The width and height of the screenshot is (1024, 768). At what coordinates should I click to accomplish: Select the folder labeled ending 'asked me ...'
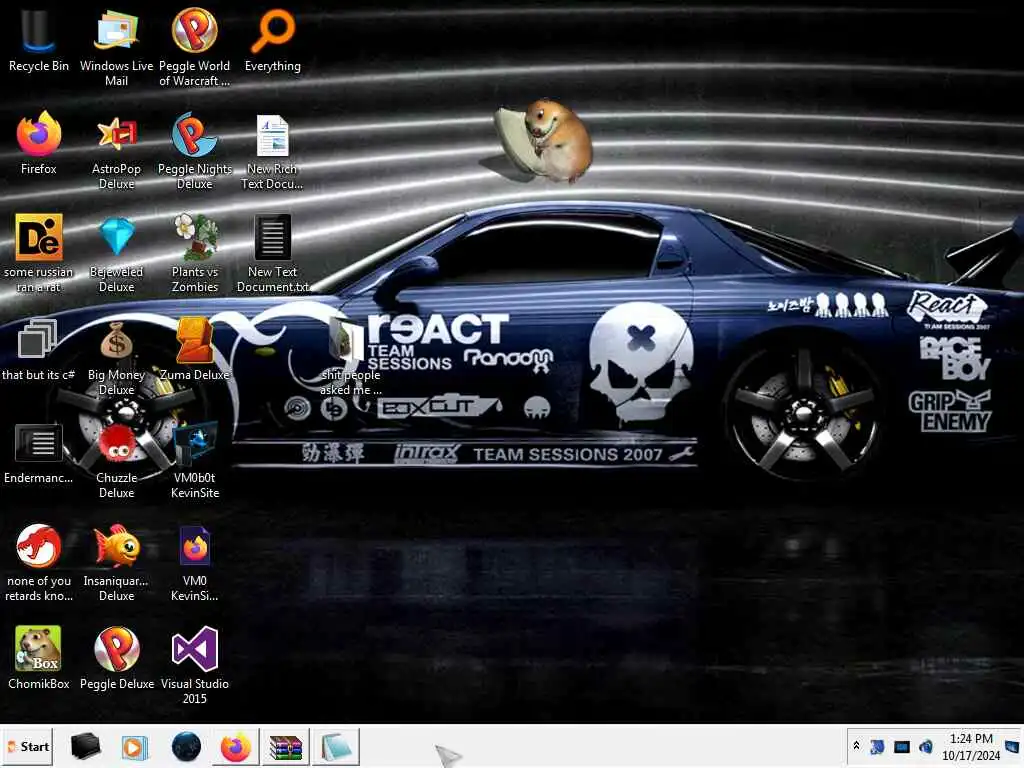350,357
